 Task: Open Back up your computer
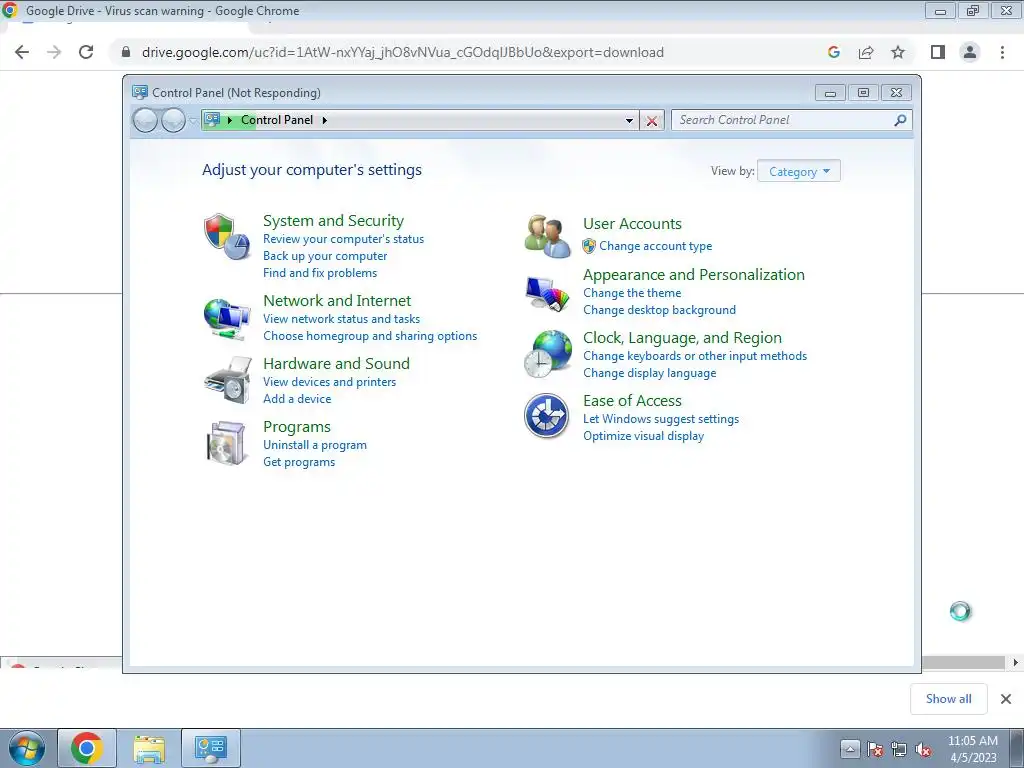[325, 256]
